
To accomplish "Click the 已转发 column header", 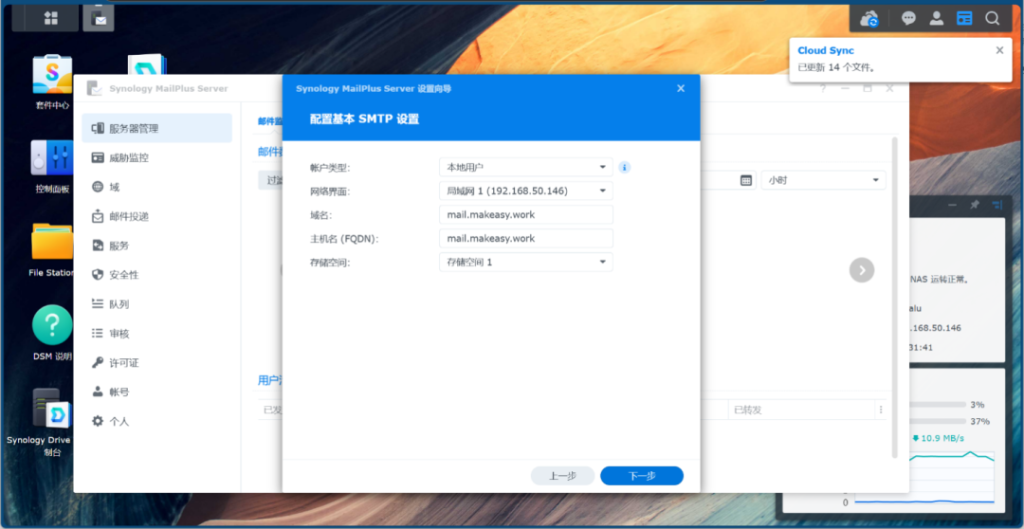I will (801, 410).
